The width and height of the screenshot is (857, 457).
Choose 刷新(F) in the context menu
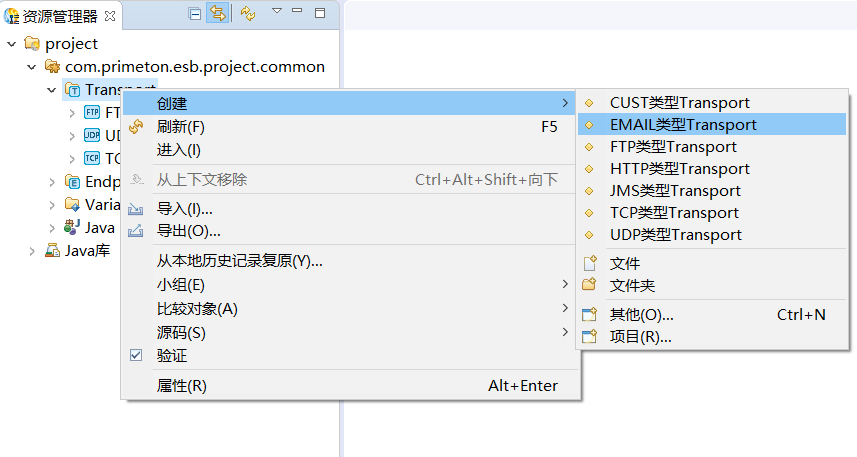tap(181, 127)
